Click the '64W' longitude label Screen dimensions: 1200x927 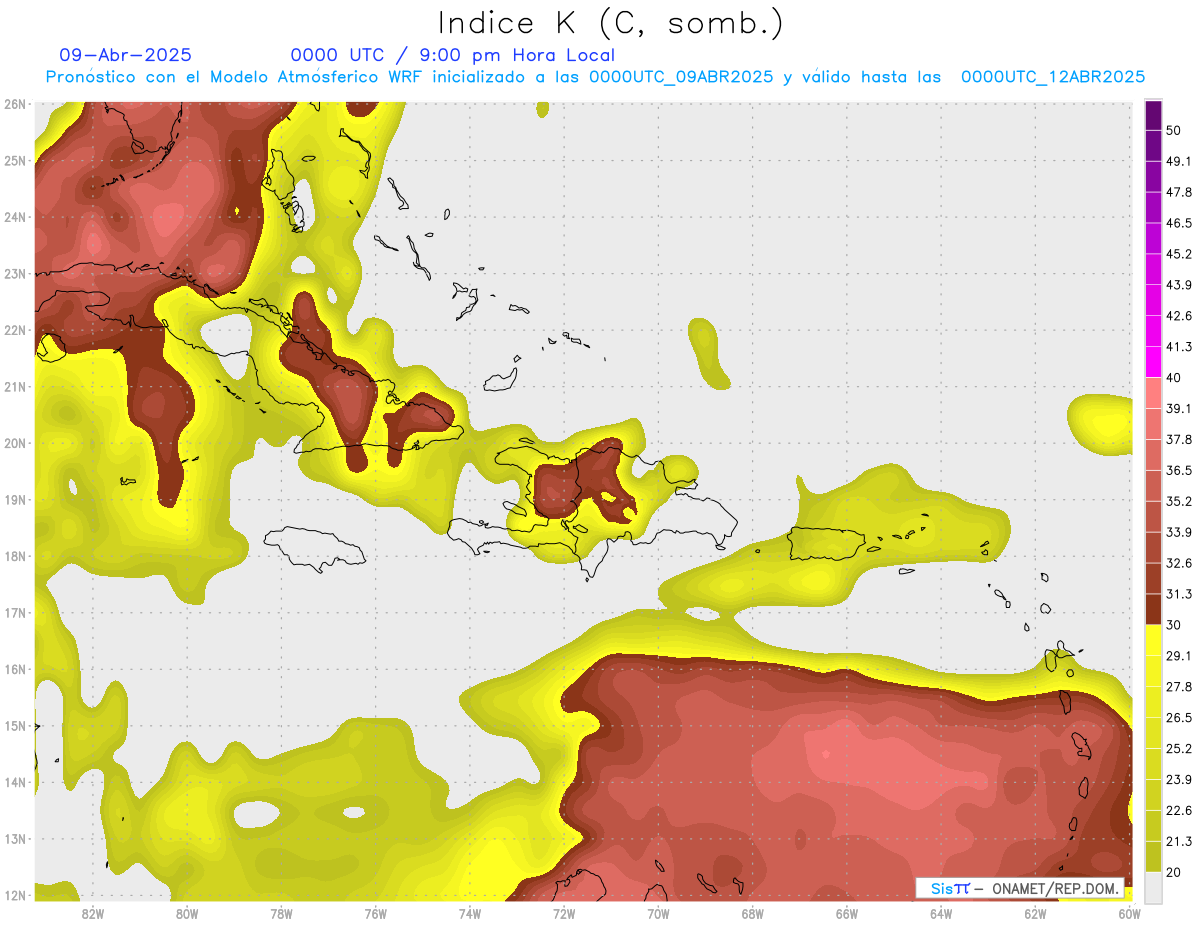[x=941, y=913]
